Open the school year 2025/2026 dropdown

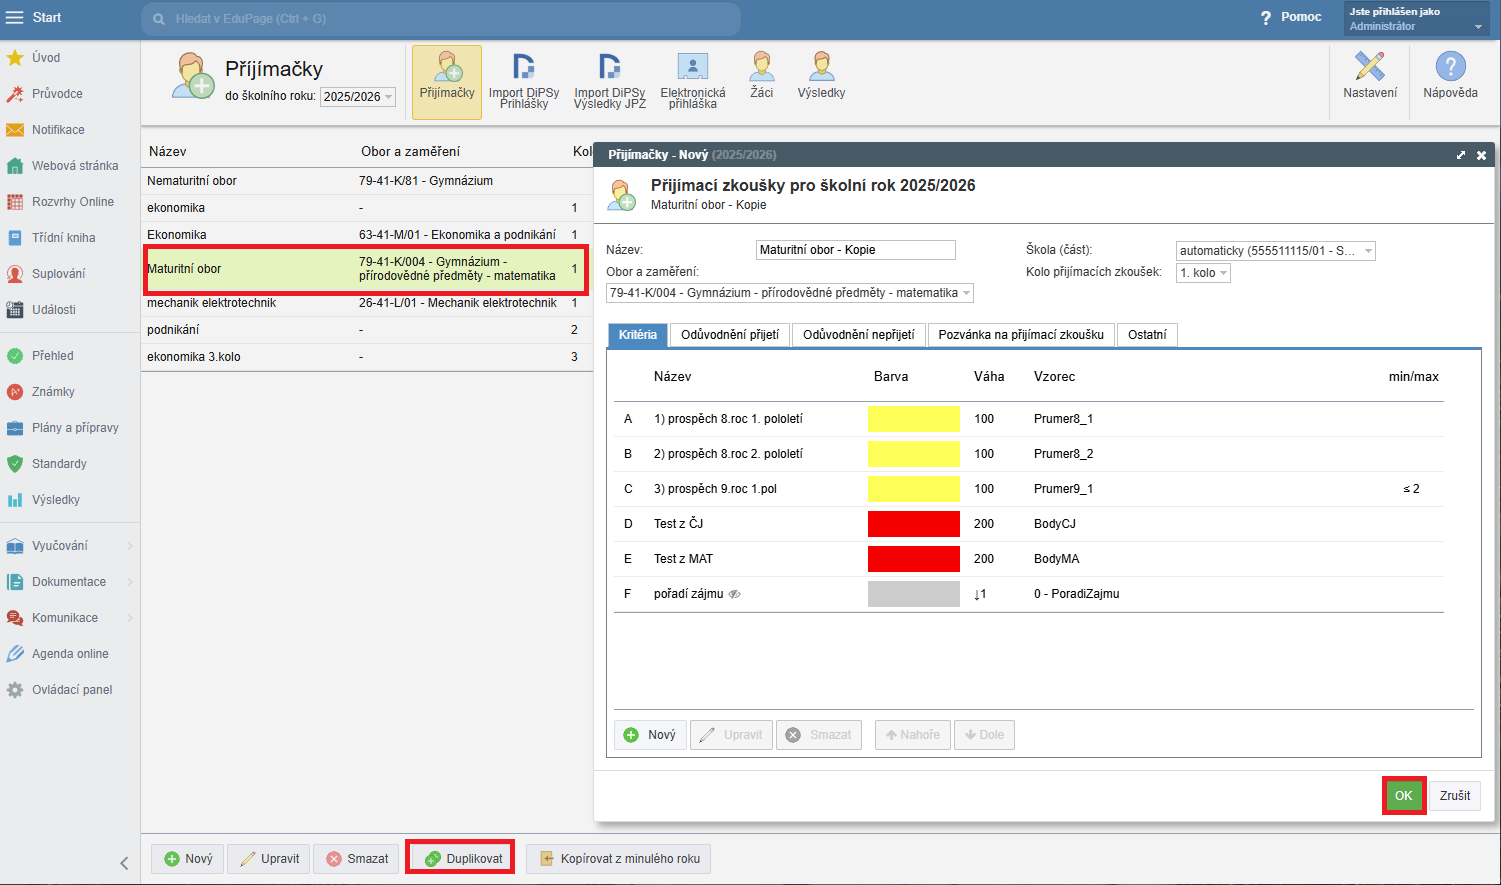358,97
